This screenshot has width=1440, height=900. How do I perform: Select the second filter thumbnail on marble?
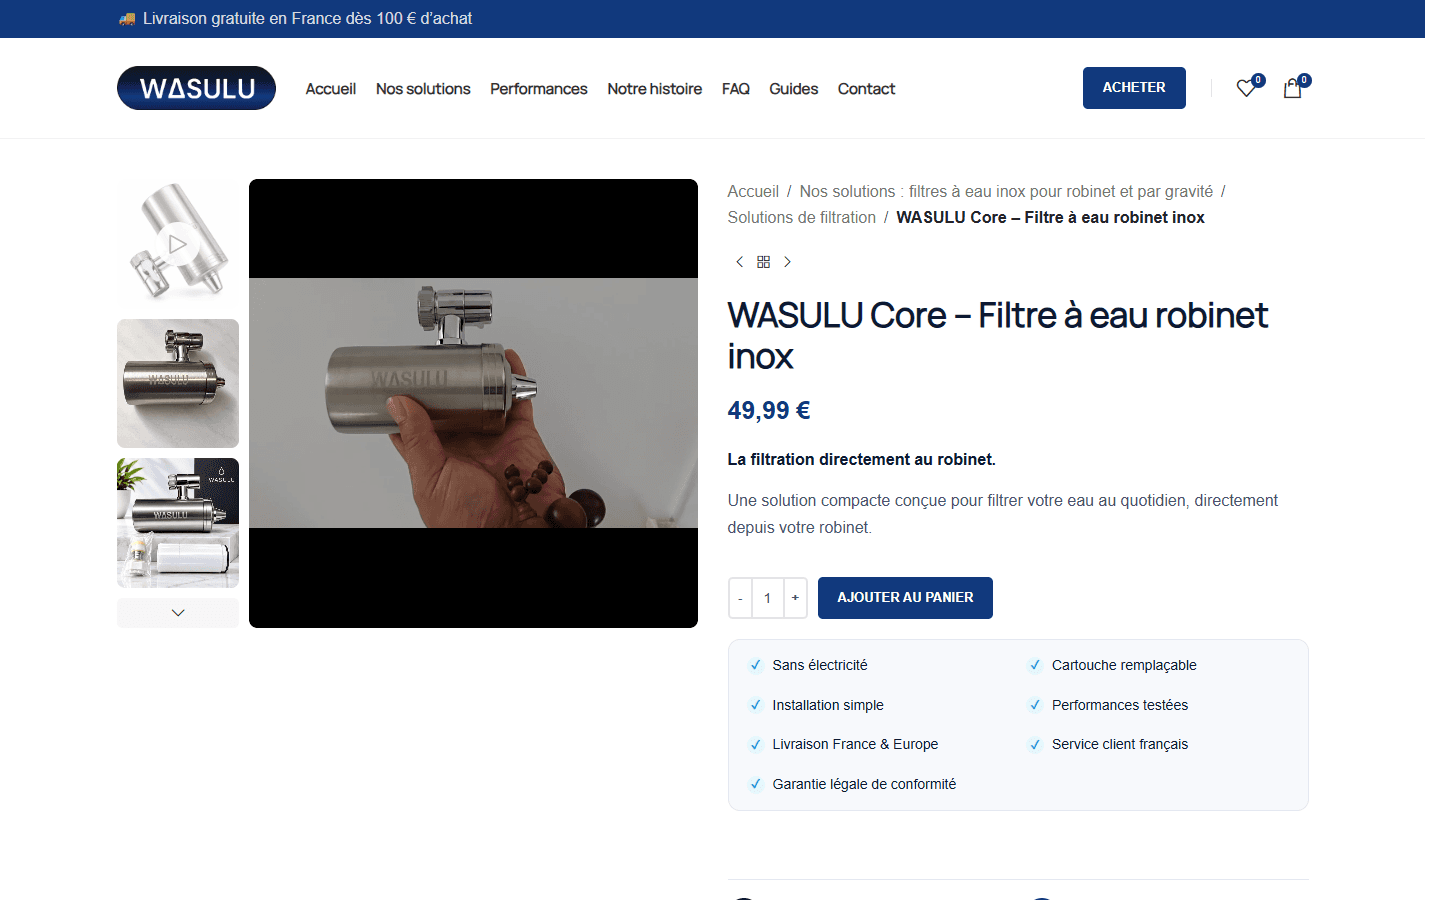point(178,383)
